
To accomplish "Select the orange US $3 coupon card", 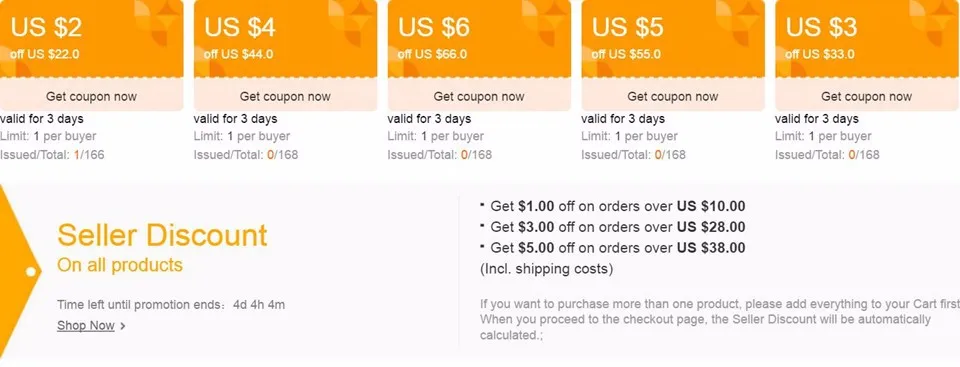I will click(x=867, y=40).
